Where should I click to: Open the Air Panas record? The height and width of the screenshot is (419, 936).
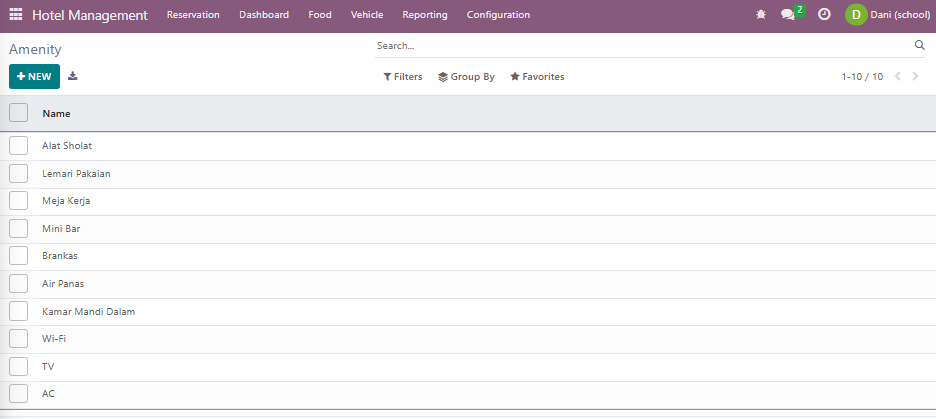[63, 284]
